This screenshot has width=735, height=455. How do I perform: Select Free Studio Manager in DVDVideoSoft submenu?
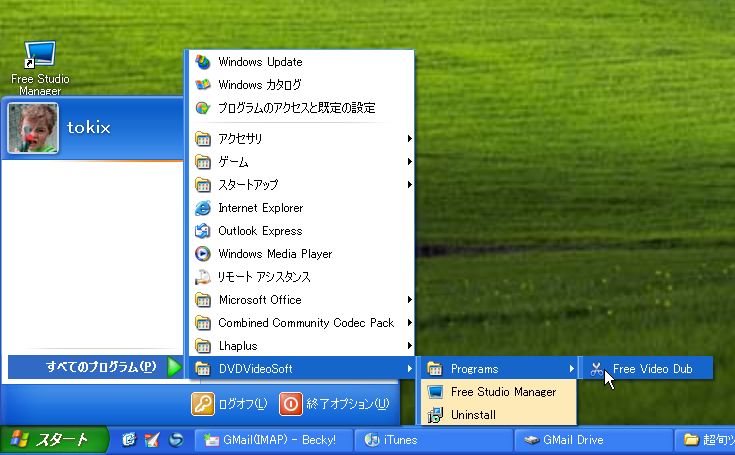(499, 392)
